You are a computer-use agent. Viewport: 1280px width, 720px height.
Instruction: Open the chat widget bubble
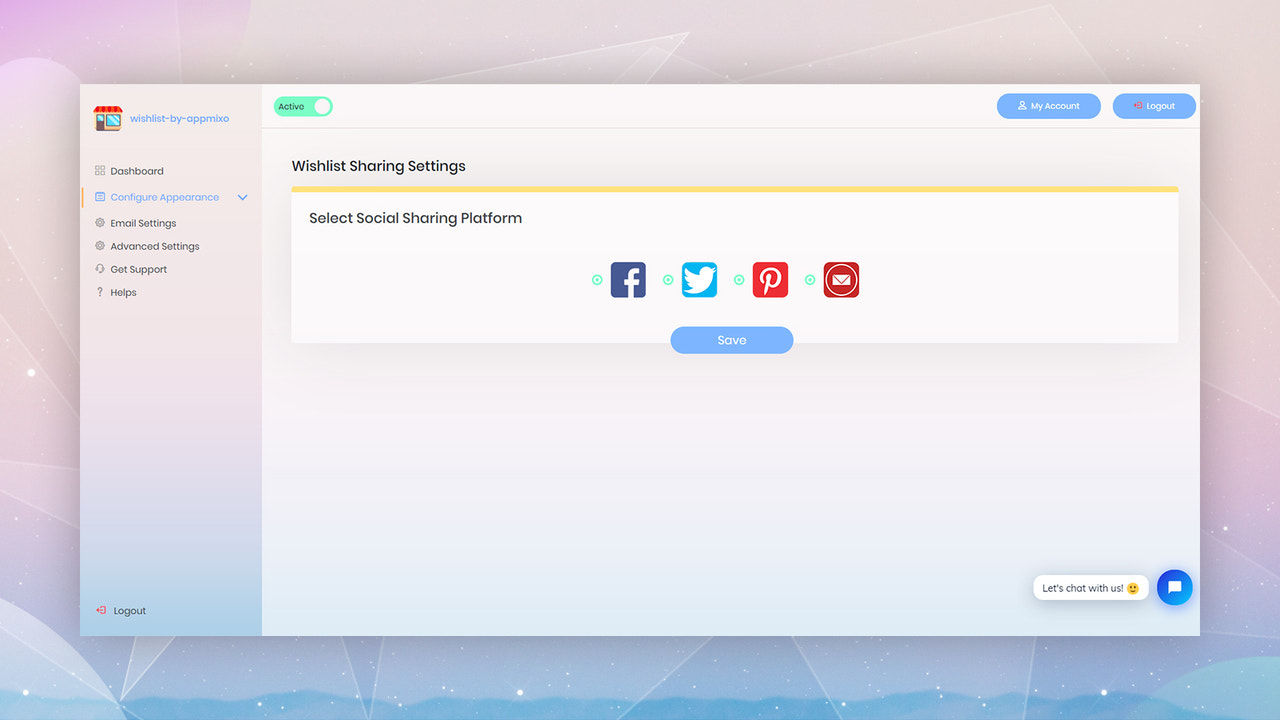[x=1174, y=587]
